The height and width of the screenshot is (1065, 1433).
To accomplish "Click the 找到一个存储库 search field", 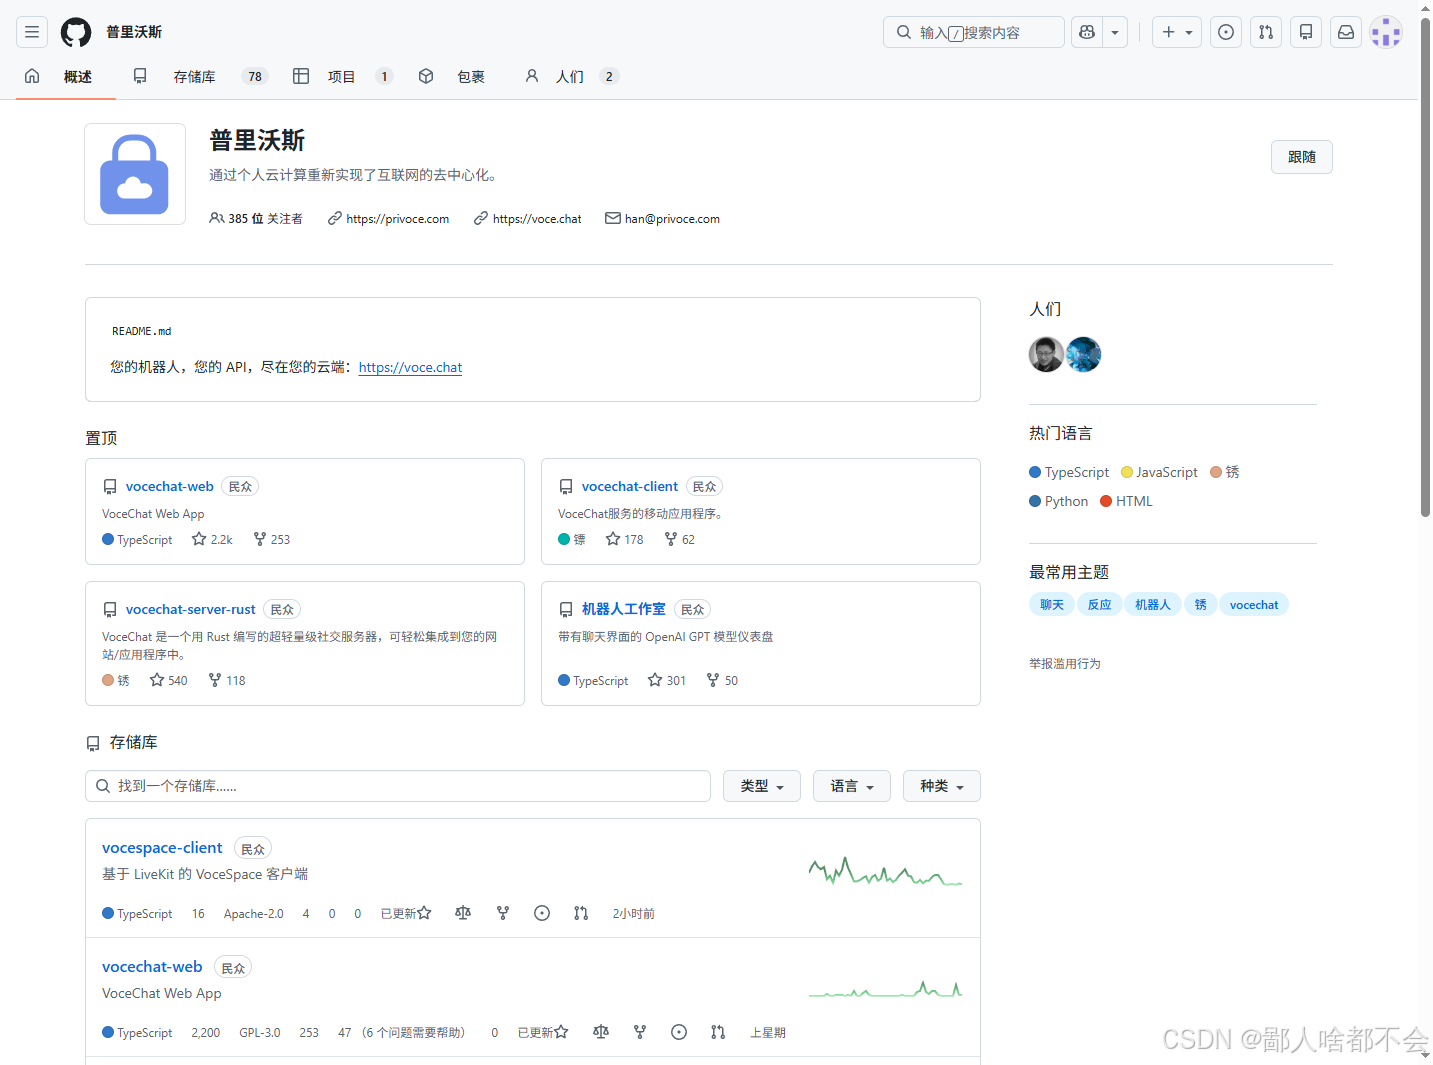I will [x=398, y=786].
